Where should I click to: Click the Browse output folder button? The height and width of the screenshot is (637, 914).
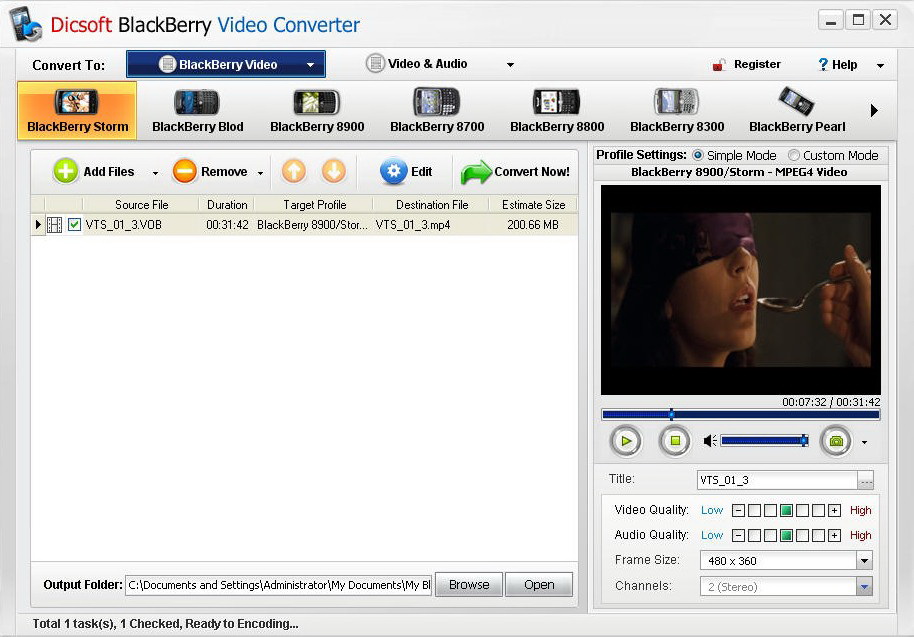point(469,585)
